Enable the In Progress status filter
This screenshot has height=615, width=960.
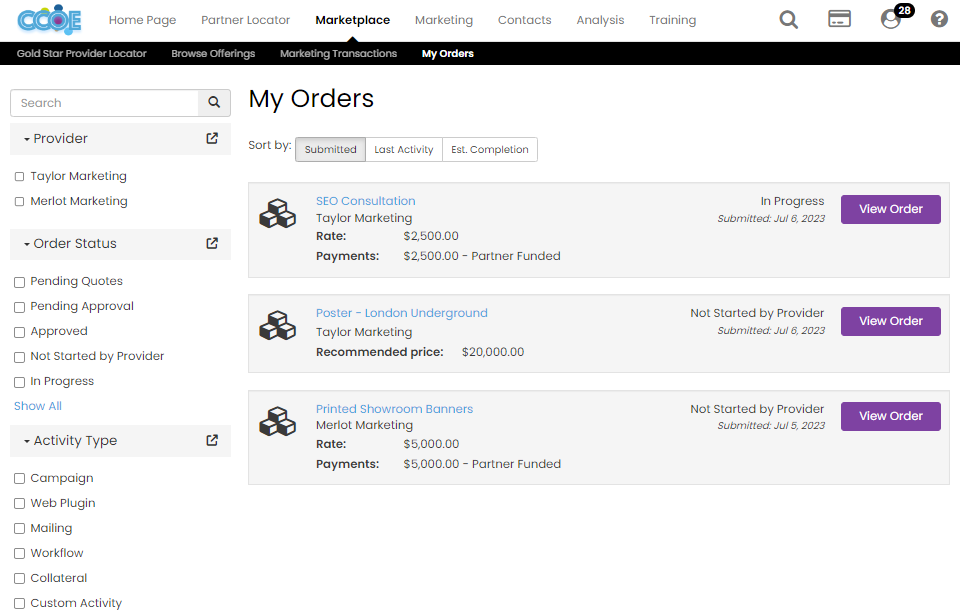point(18,381)
